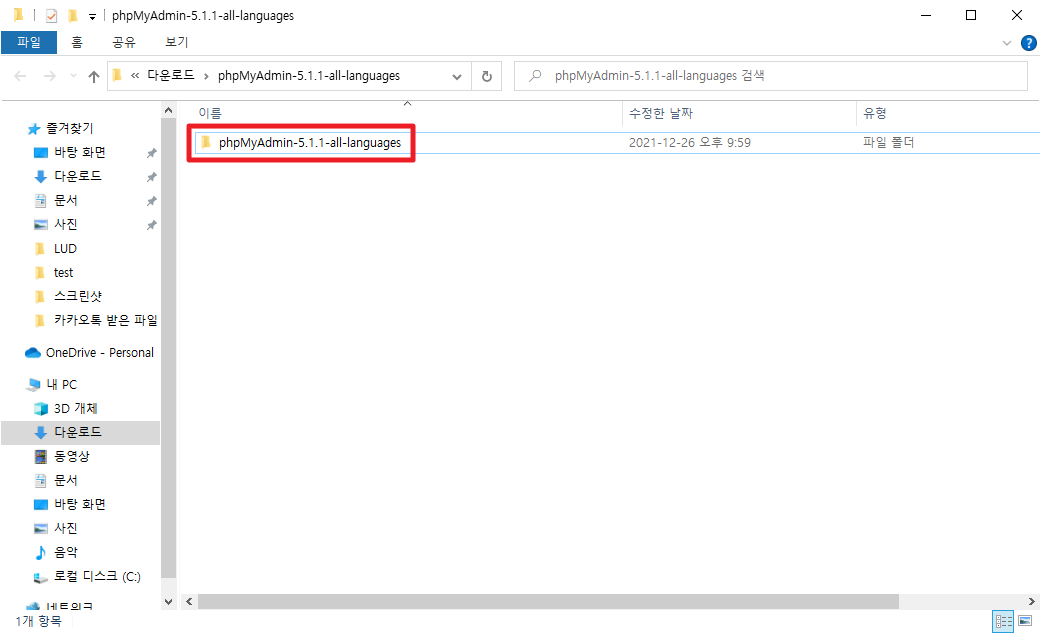Open 3D 개체 under 내 PC
This screenshot has height=634, width=1041.
(76, 408)
